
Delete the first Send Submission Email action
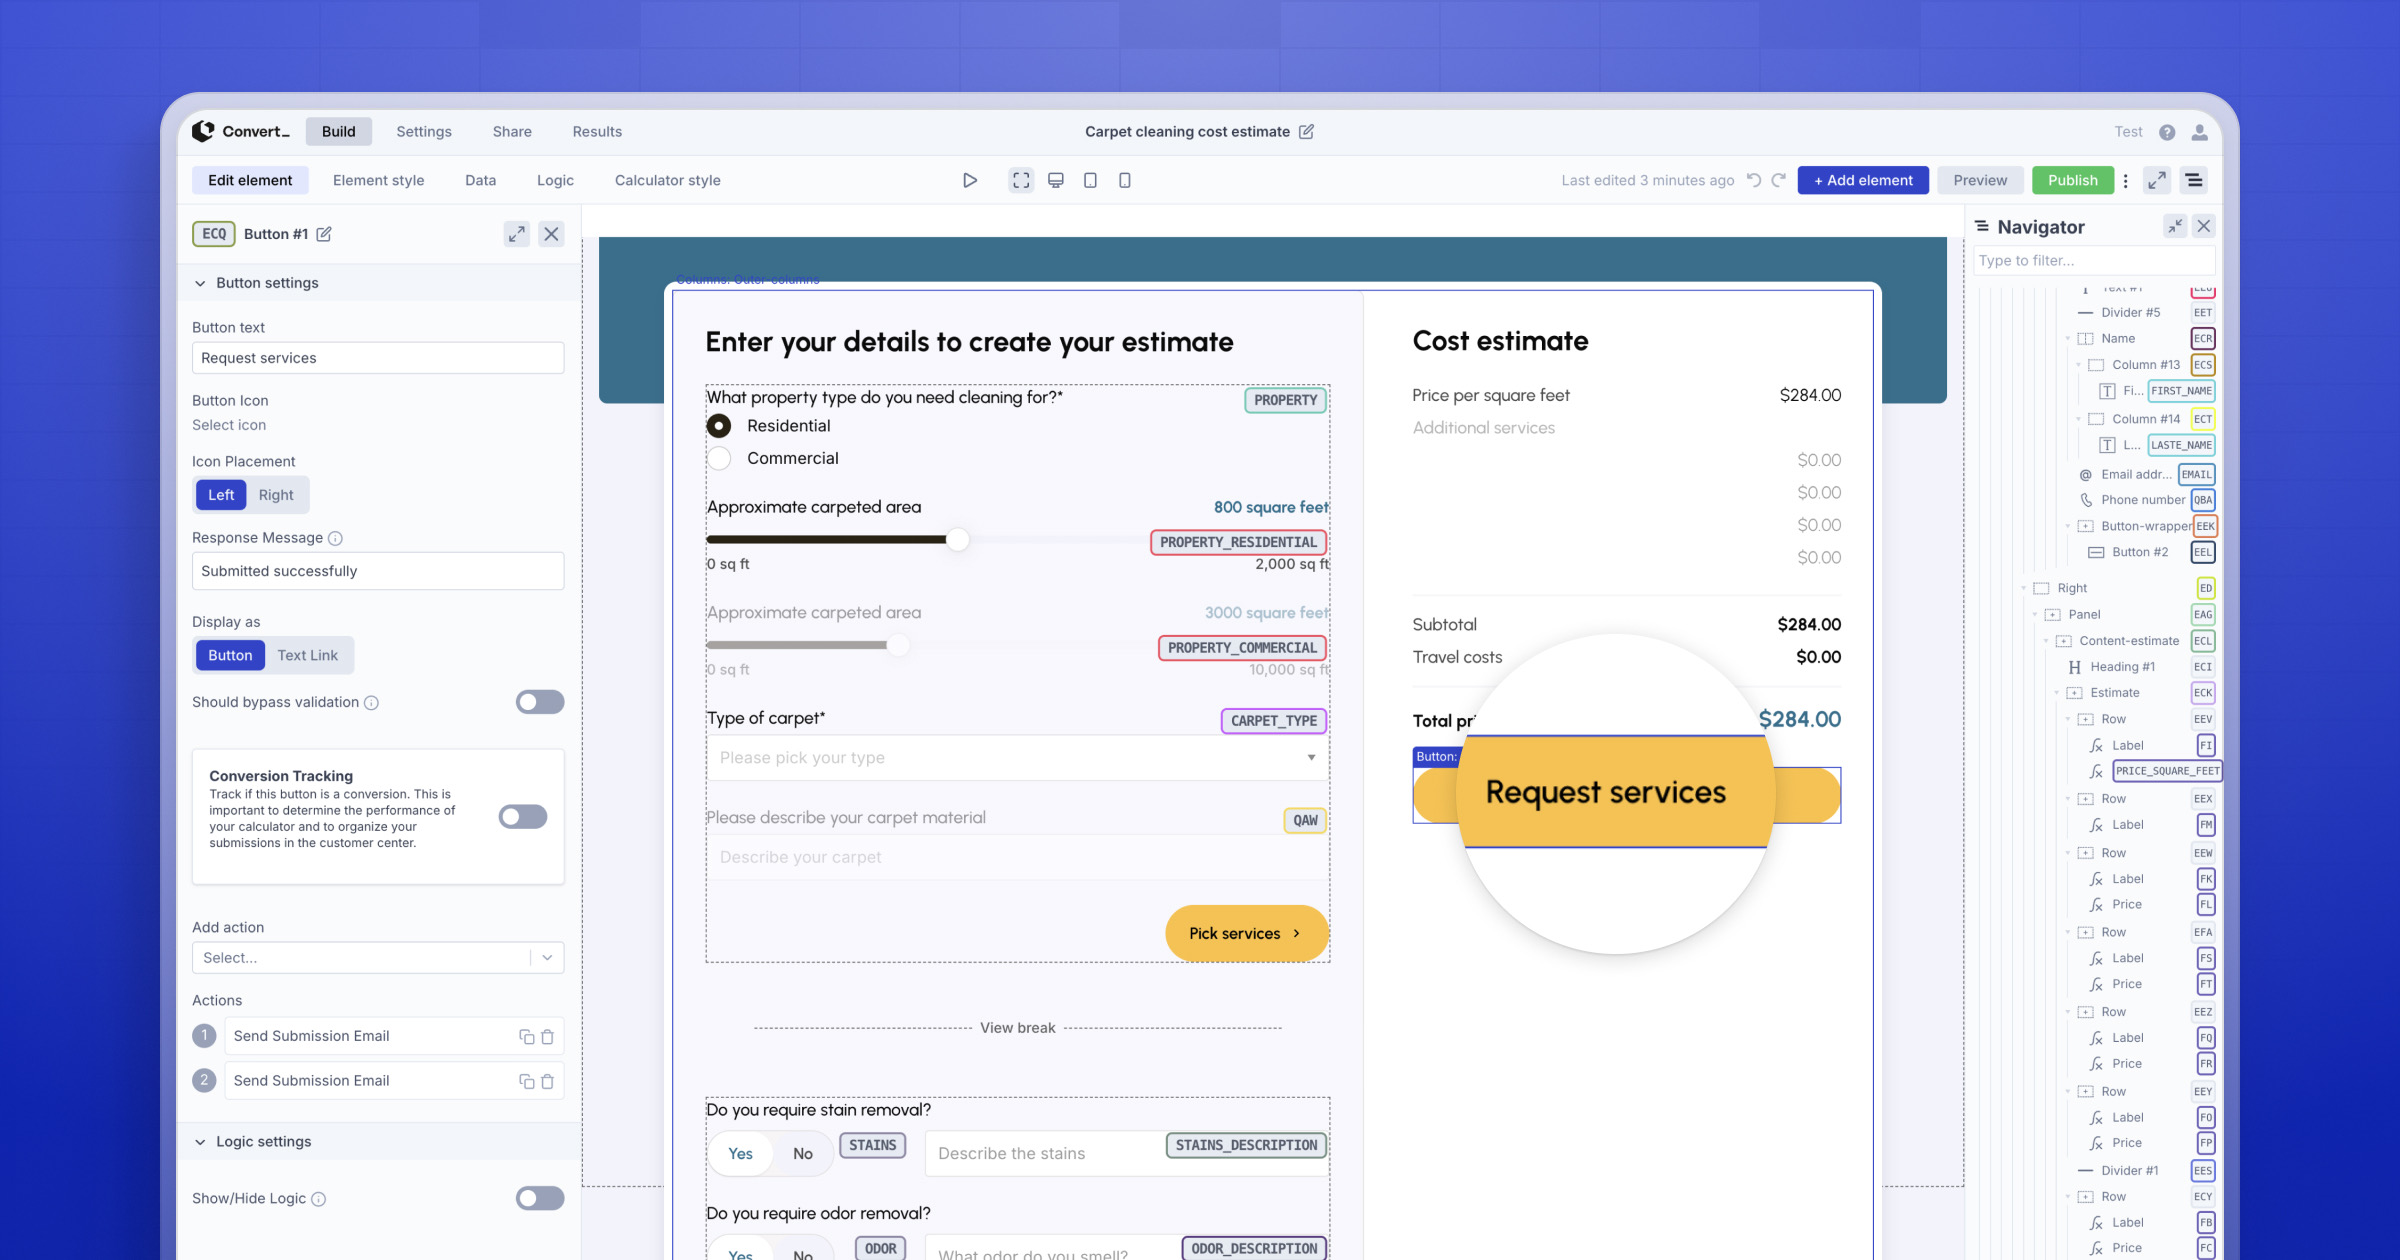tap(547, 1035)
